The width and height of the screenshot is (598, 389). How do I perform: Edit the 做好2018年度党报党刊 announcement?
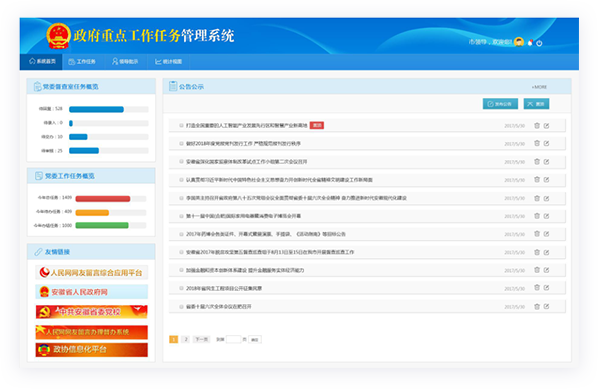(x=547, y=143)
